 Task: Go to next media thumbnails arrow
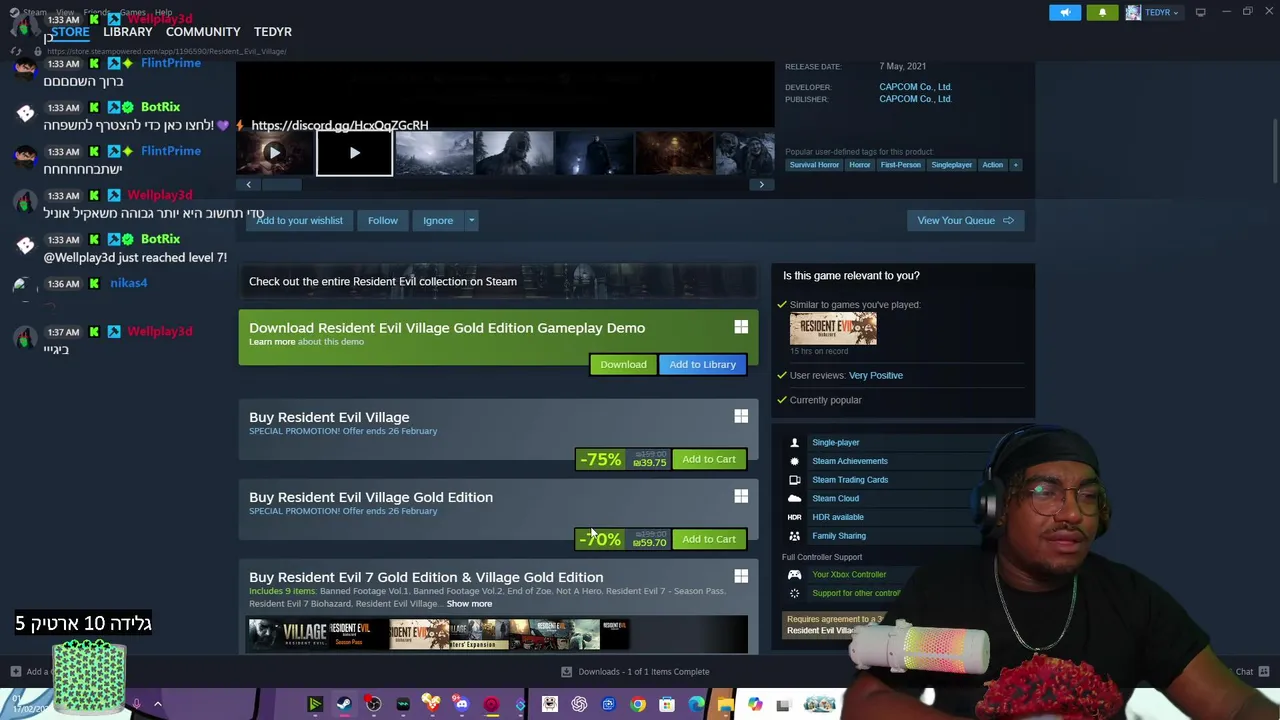point(761,185)
